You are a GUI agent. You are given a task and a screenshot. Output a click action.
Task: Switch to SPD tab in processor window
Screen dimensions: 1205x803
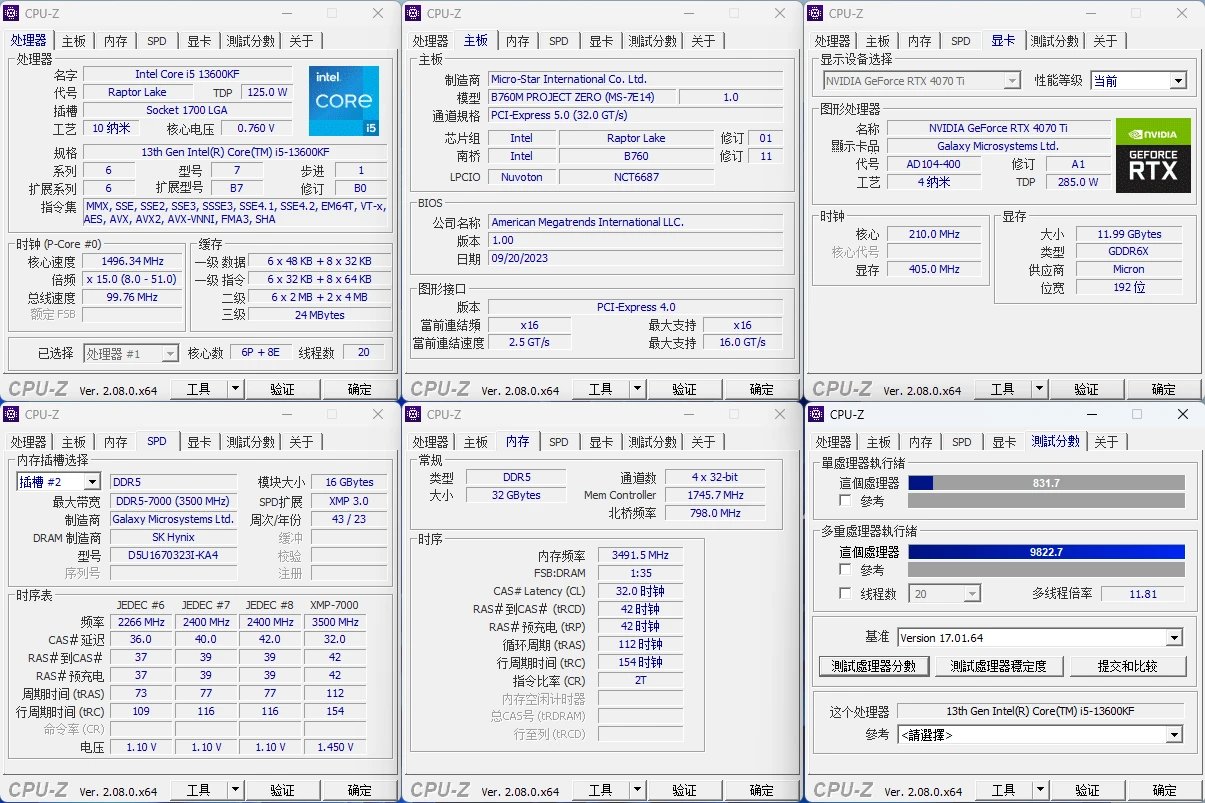click(157, 41)
